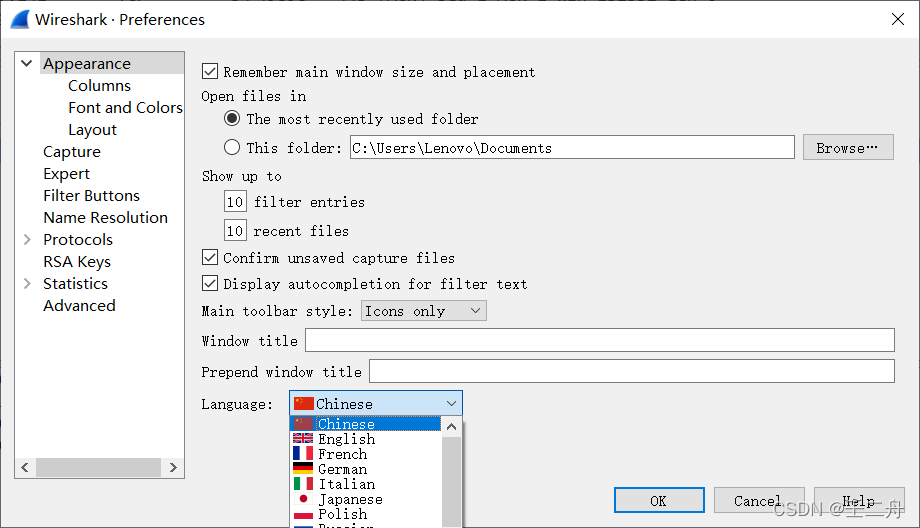Click the Help button
Screen dimensions: 920x528
[858, 500]
